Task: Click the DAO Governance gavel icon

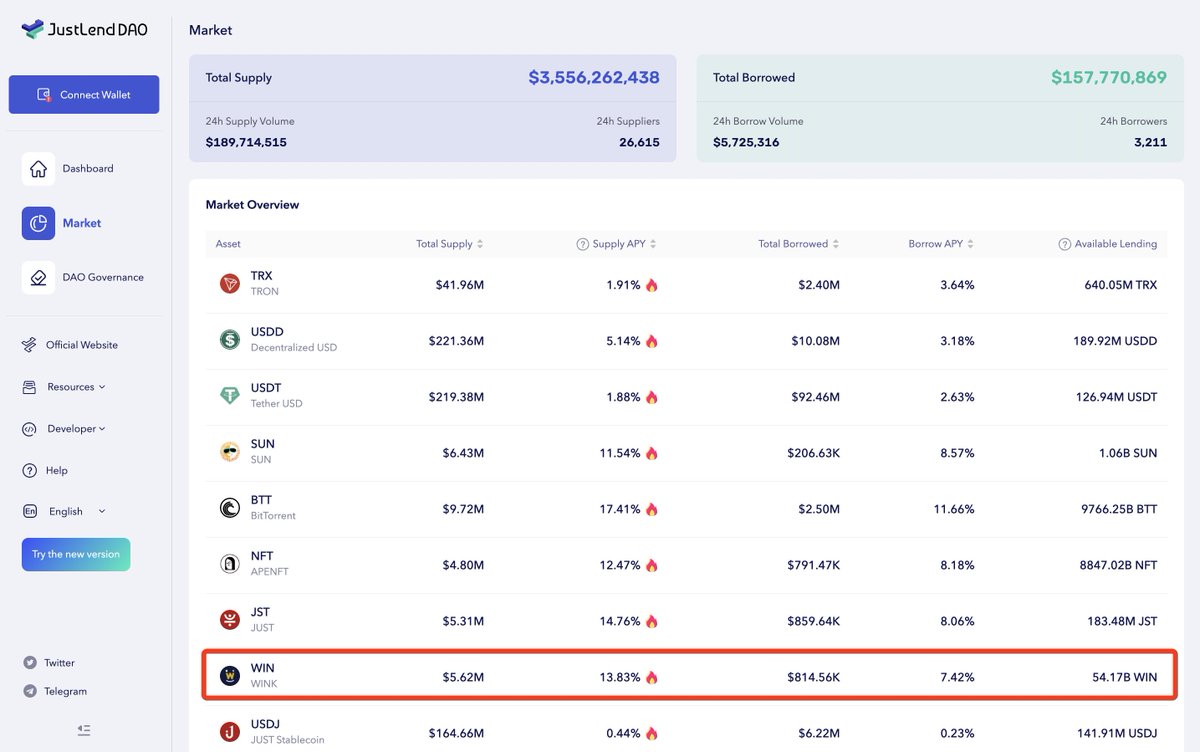Action: click(x=38, y=277)
